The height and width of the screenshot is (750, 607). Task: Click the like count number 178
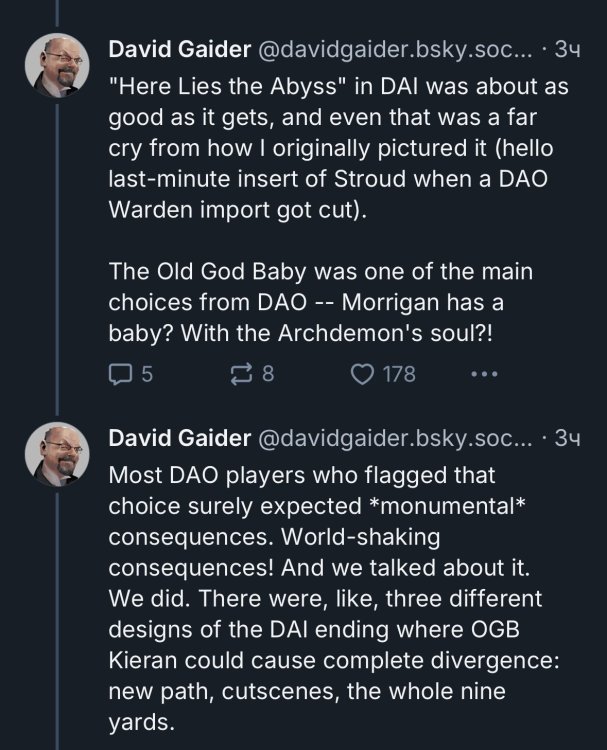point(398,374)
